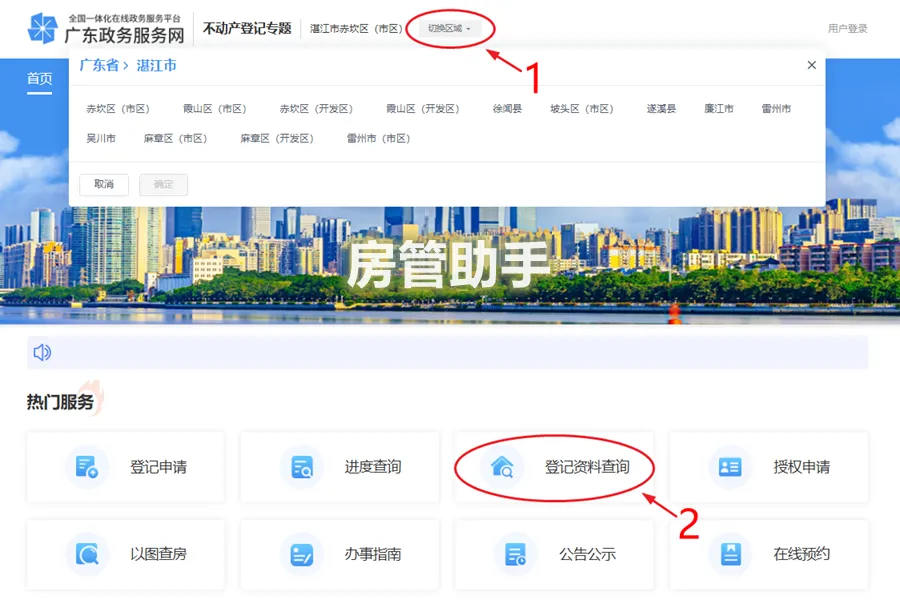Click the 广东政务服务网 snowflake logo
Screen dimensions: 900x600
click(42, 29)
